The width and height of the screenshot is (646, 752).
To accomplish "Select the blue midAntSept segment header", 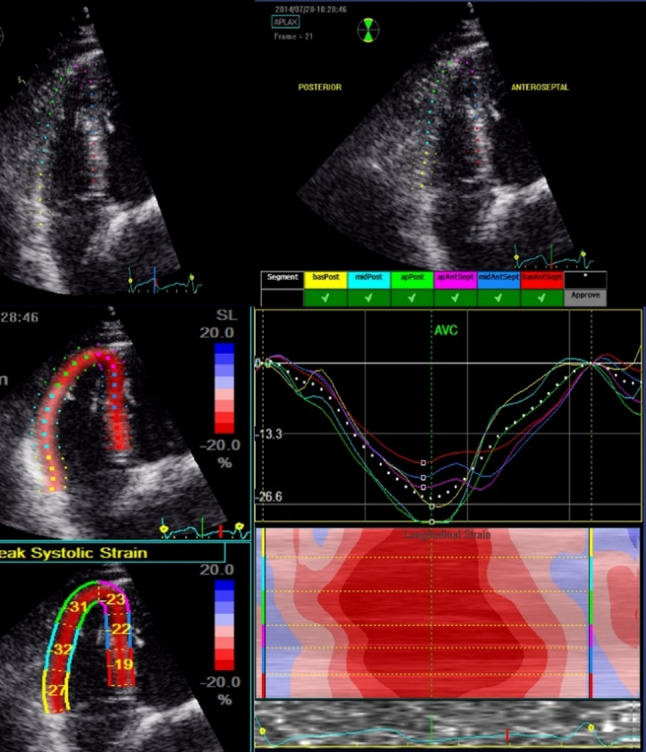I will click(498, 280).
